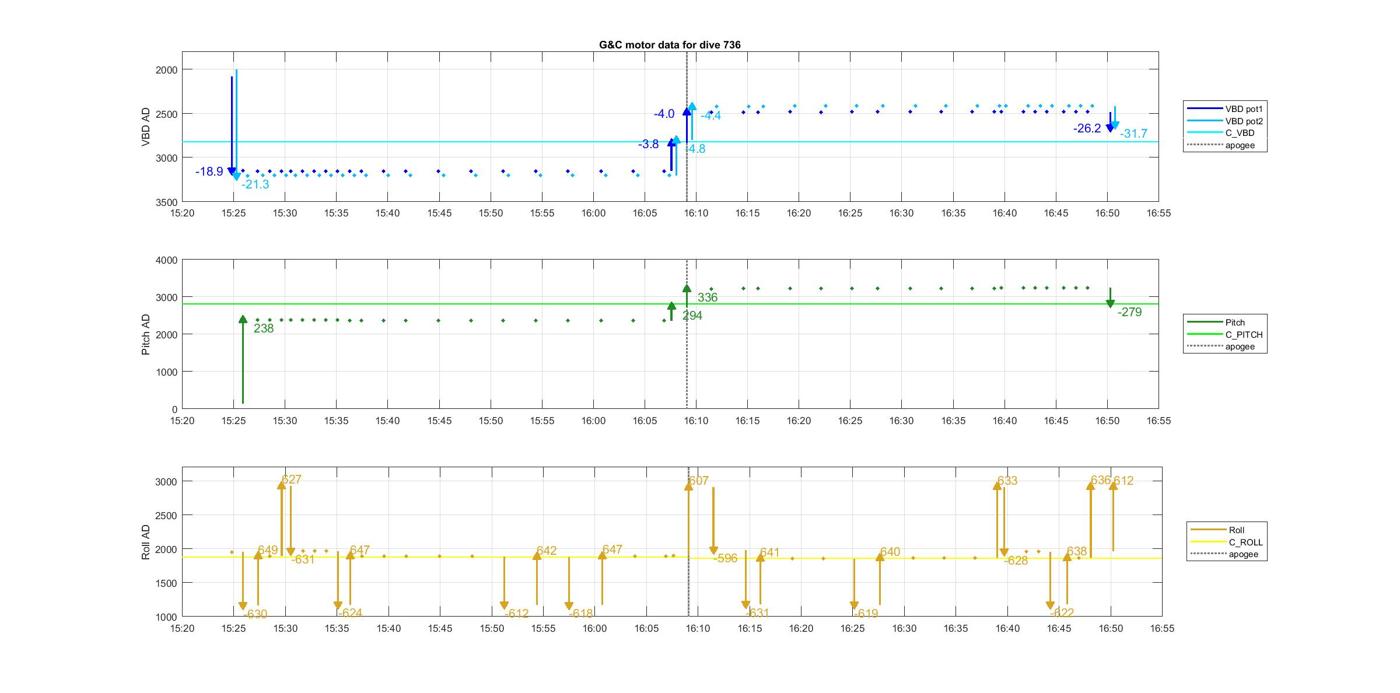
Task: Click the '-279' pitch data label
Action: pyautogui.click(x=1129, y=313)
